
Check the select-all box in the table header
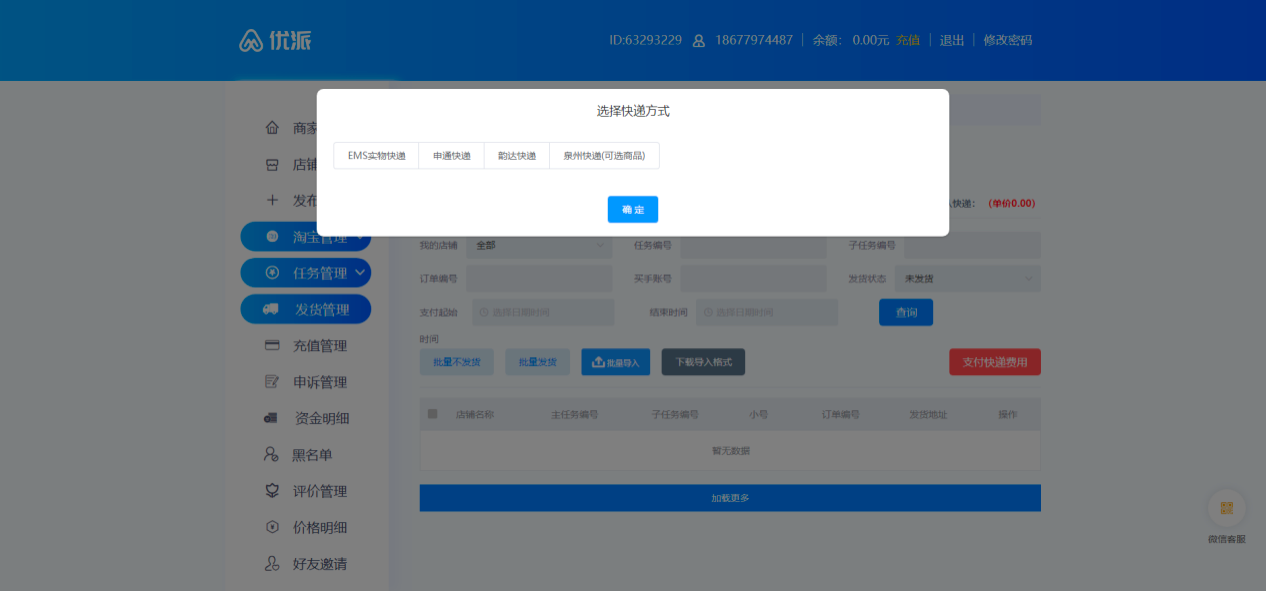click(x=434, y=413)
